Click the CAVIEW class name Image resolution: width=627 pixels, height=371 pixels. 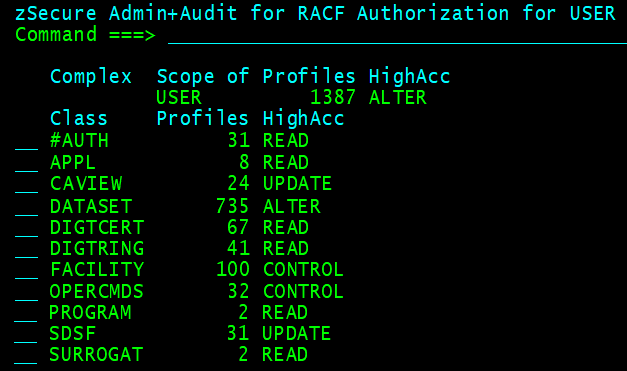[86, 184]
